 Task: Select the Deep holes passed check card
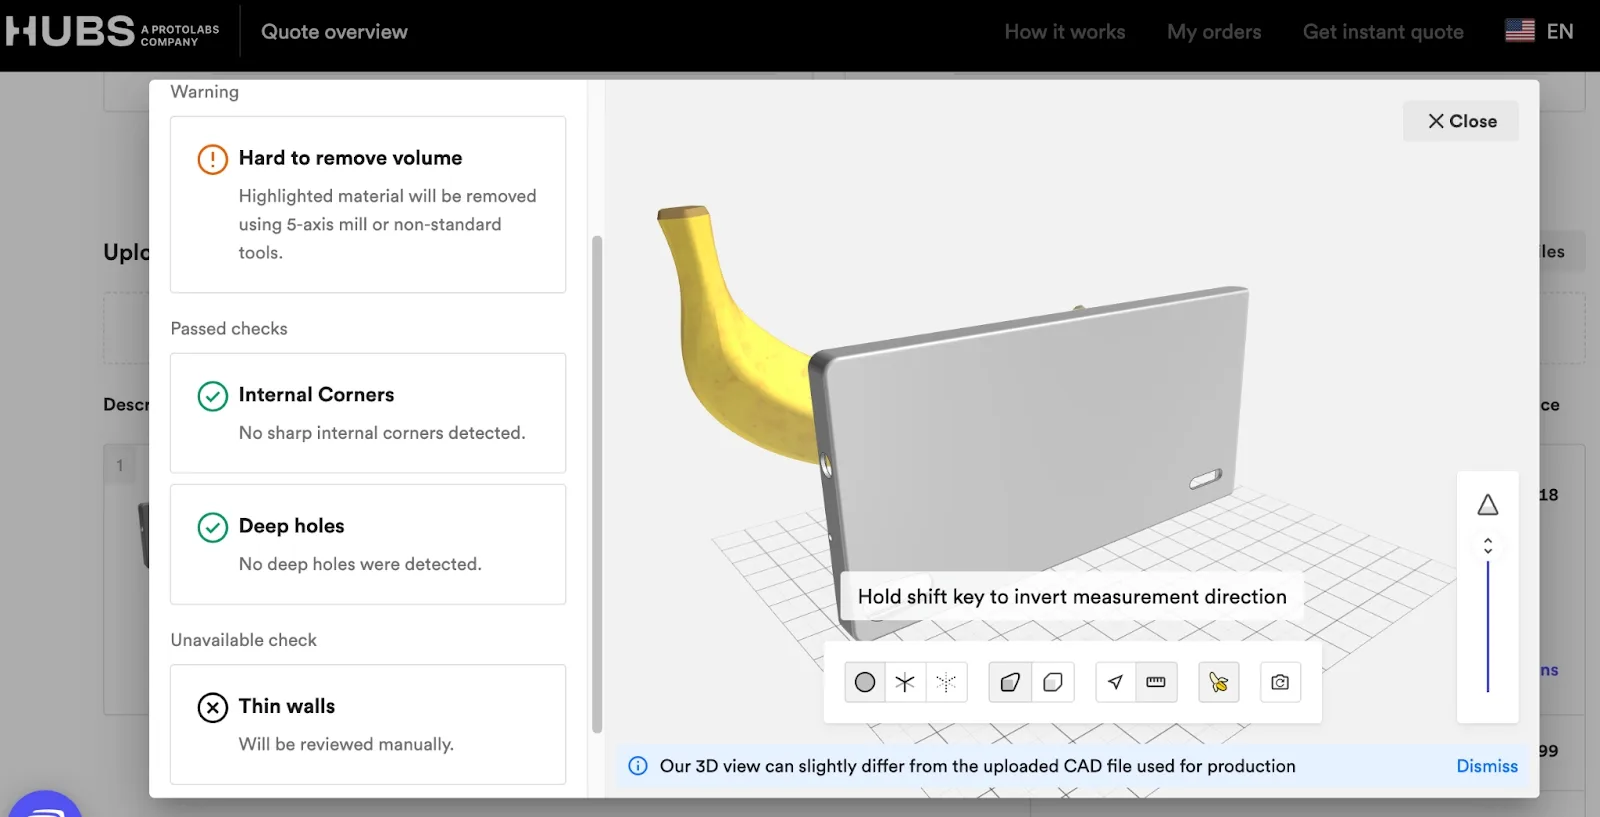point(368,544)
